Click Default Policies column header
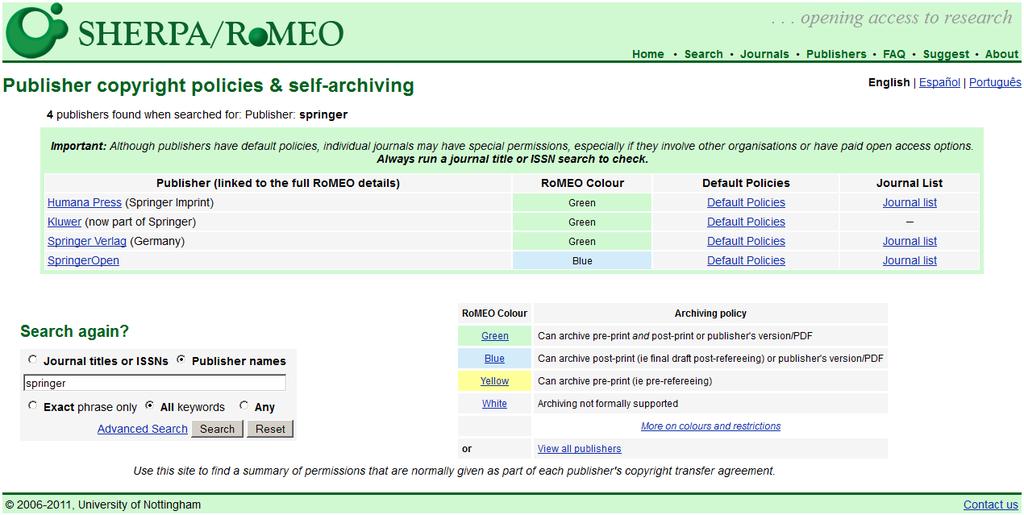The width and height of the screenshot is (1024, 515). [746, 183]
